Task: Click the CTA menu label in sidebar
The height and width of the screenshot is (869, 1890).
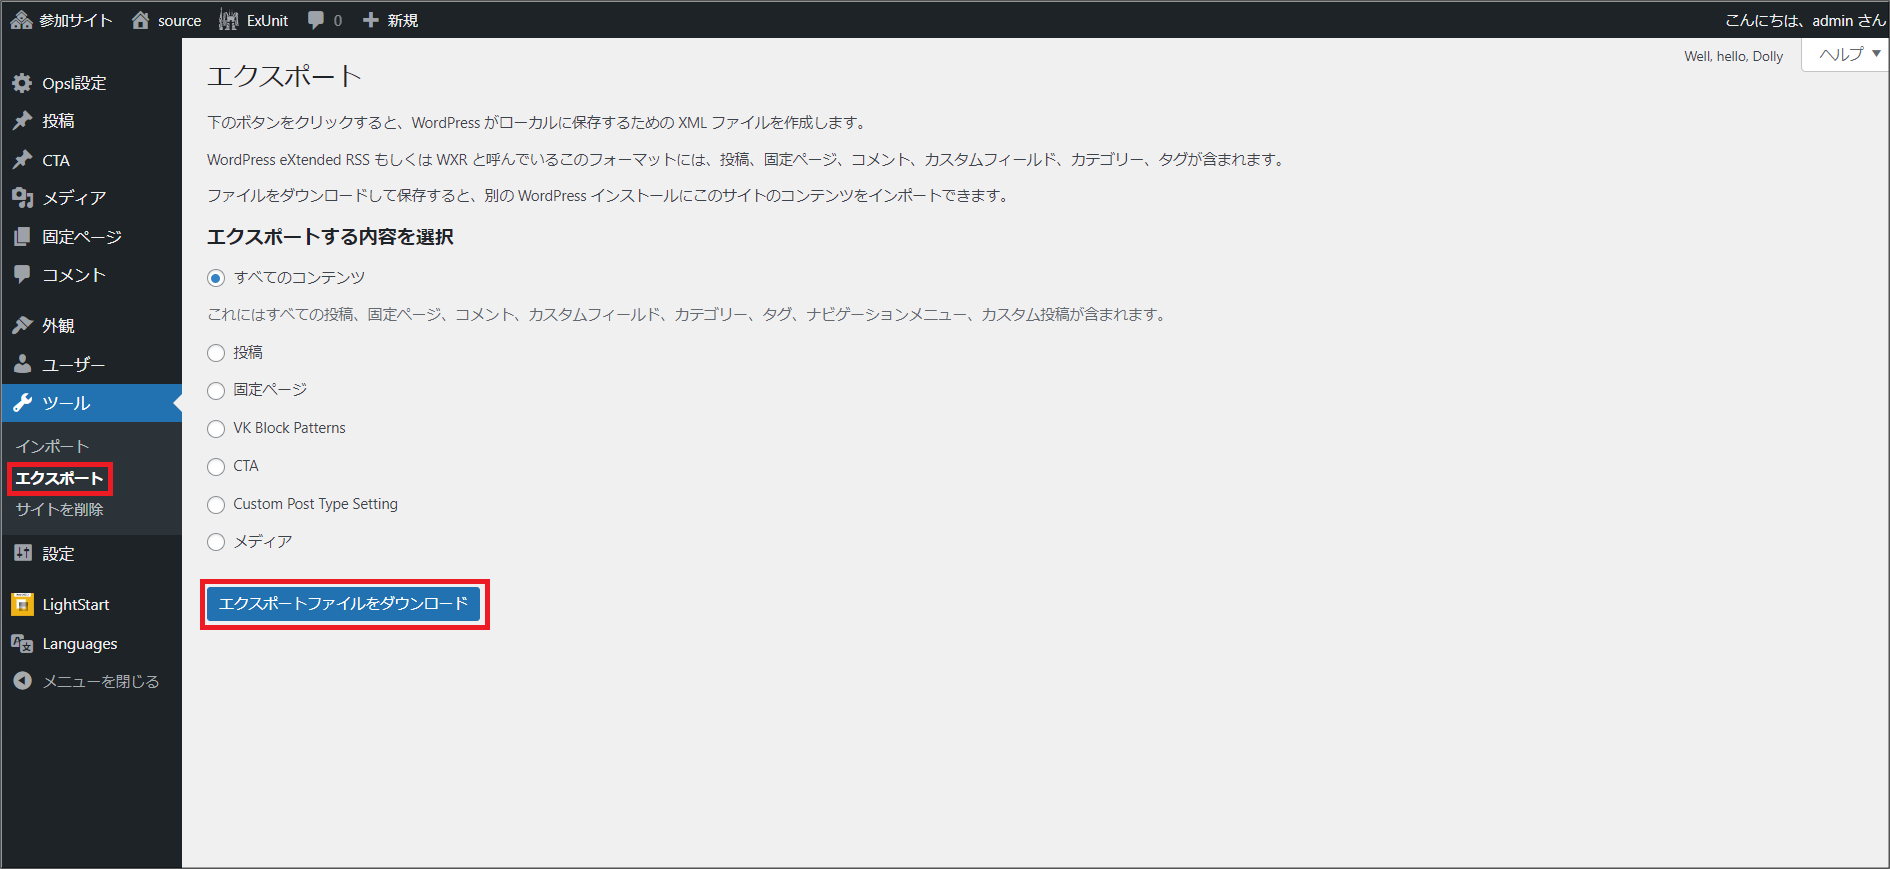Action: 56,160
